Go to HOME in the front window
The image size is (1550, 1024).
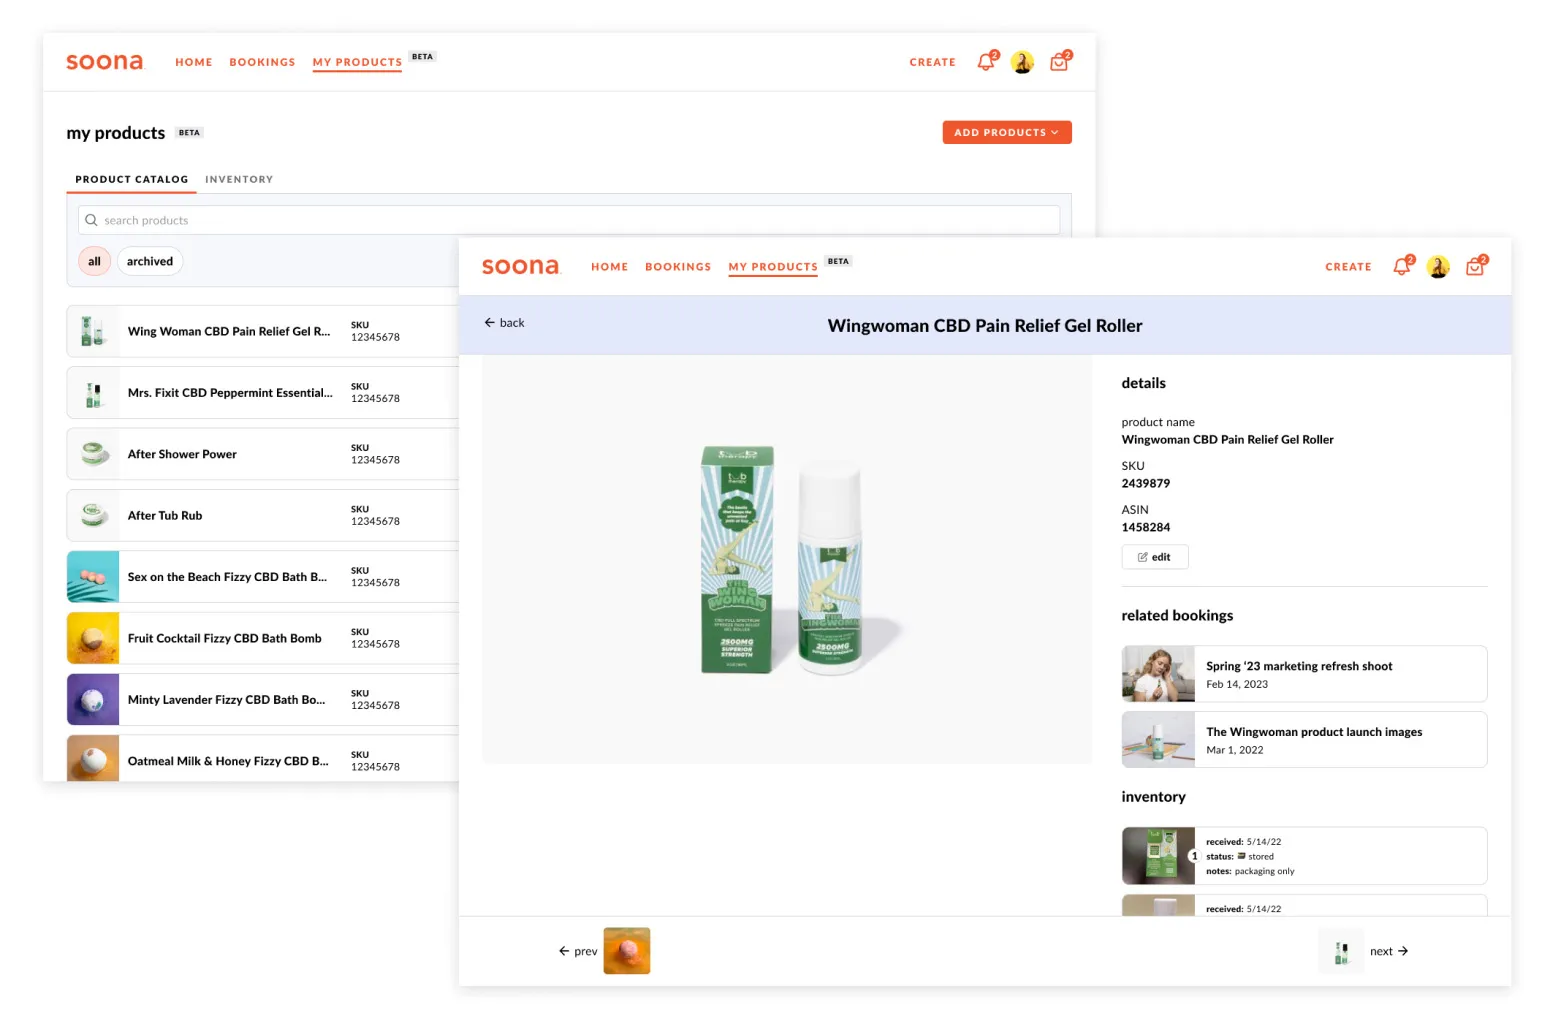point(610,267)
